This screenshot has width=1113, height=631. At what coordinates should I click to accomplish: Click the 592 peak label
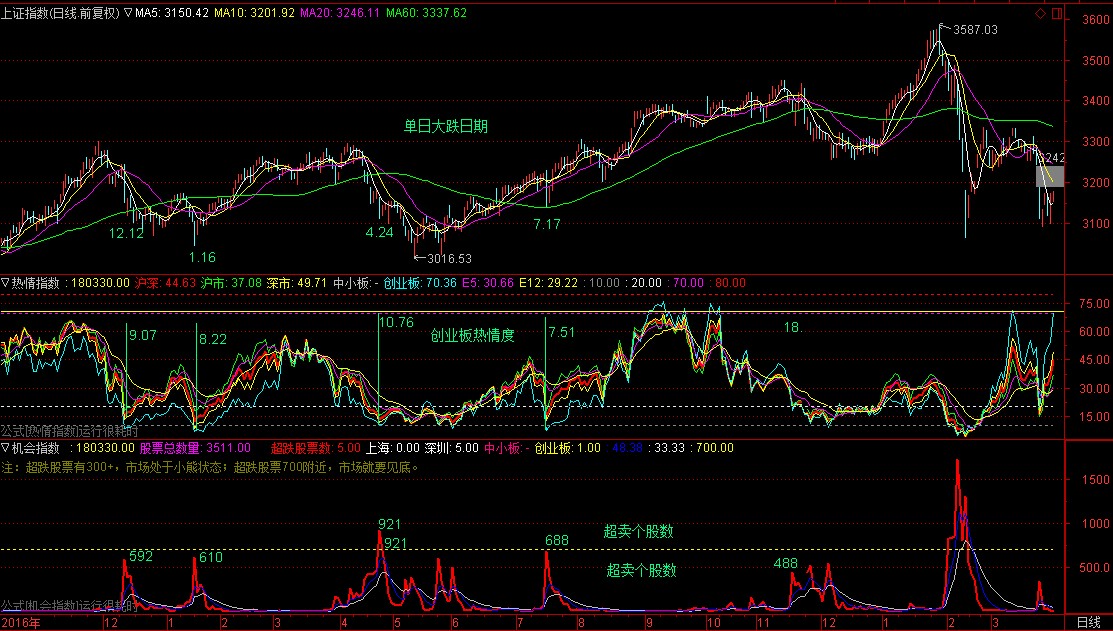coord(141,556)
